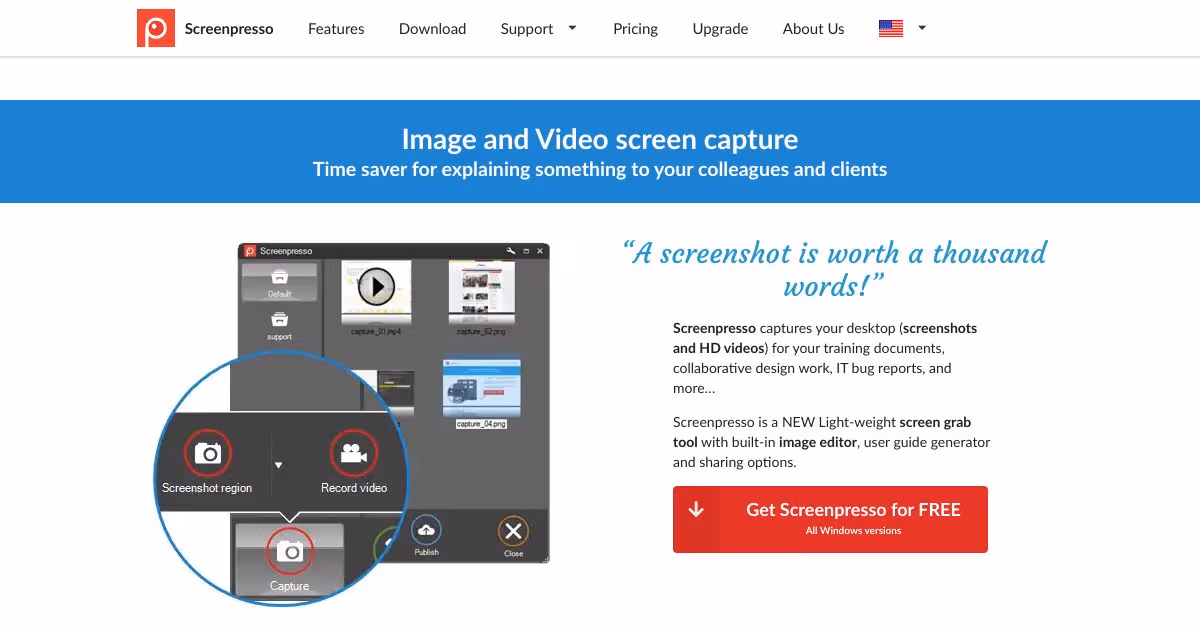Play the capture_01.mp4 video

point(377,288)
